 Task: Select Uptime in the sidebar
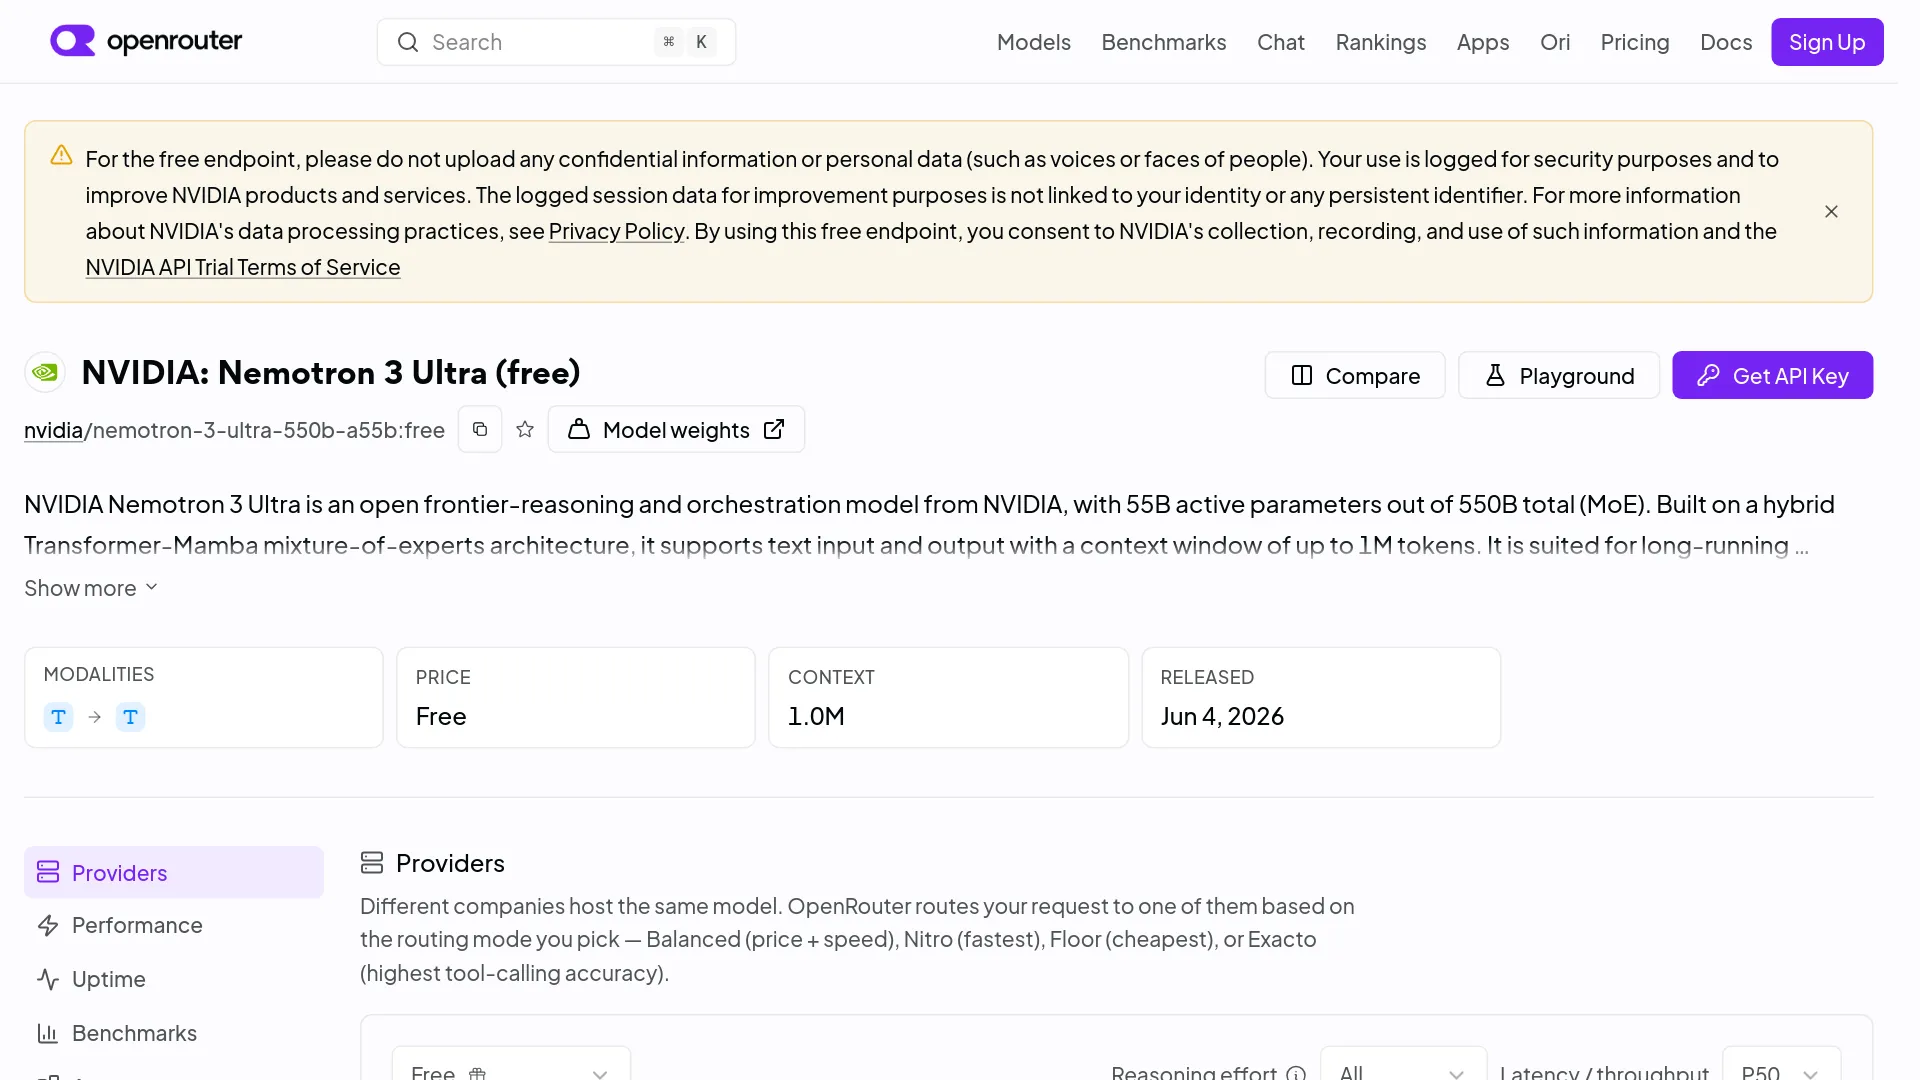click(174, 980)
